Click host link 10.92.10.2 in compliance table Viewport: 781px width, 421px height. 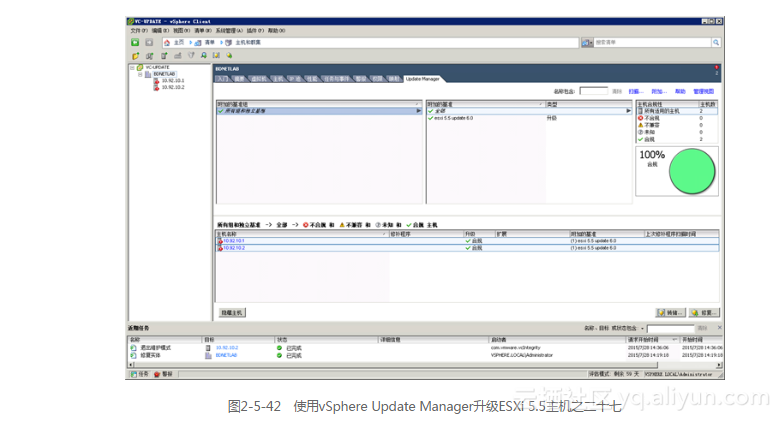234,248
